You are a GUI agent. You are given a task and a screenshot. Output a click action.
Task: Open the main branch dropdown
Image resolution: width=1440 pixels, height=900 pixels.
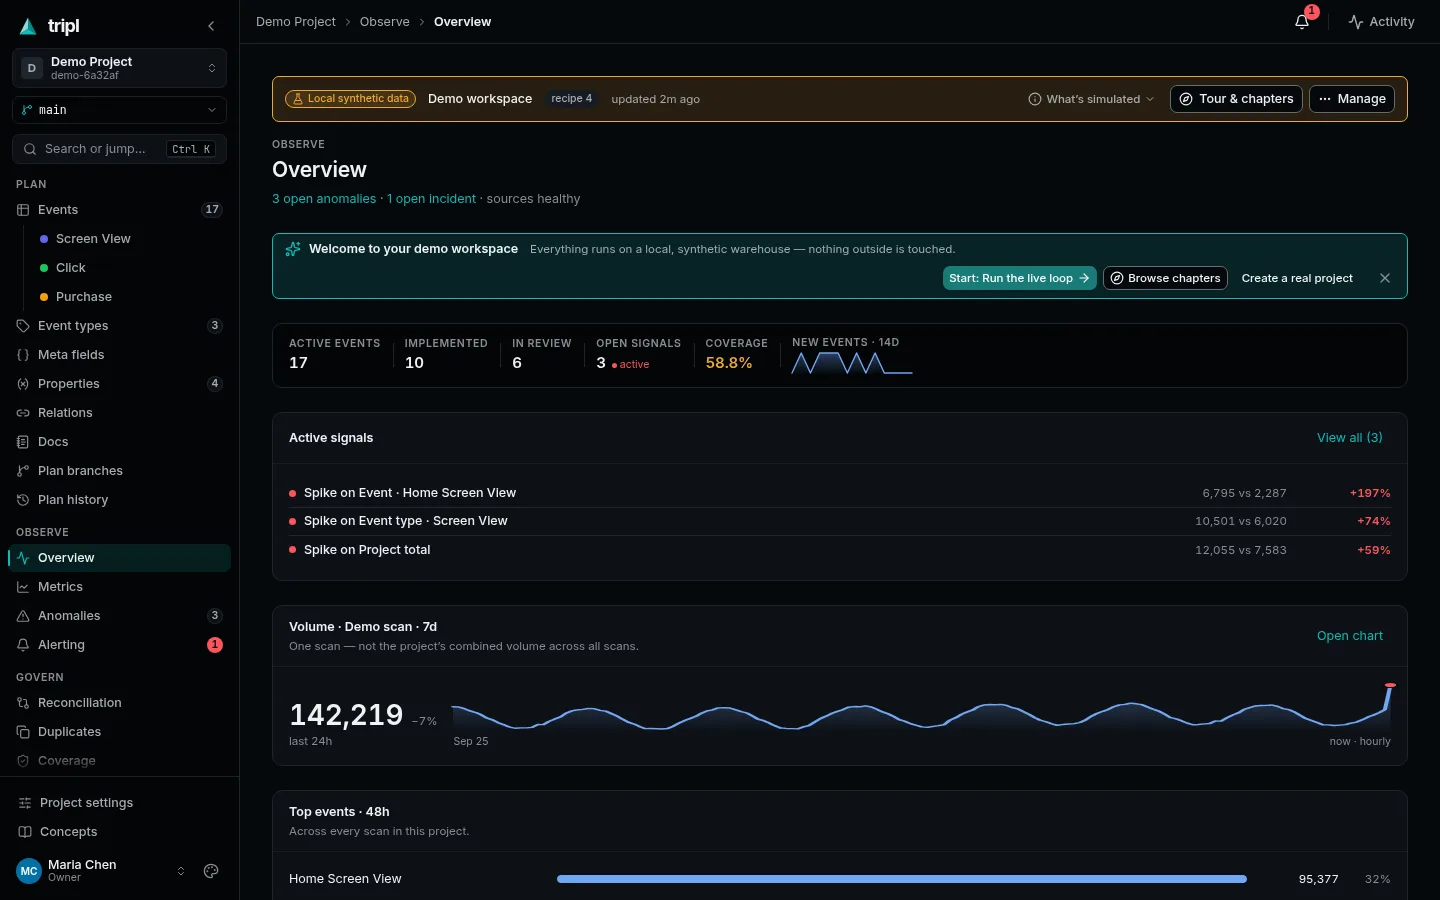click(119, 110)
